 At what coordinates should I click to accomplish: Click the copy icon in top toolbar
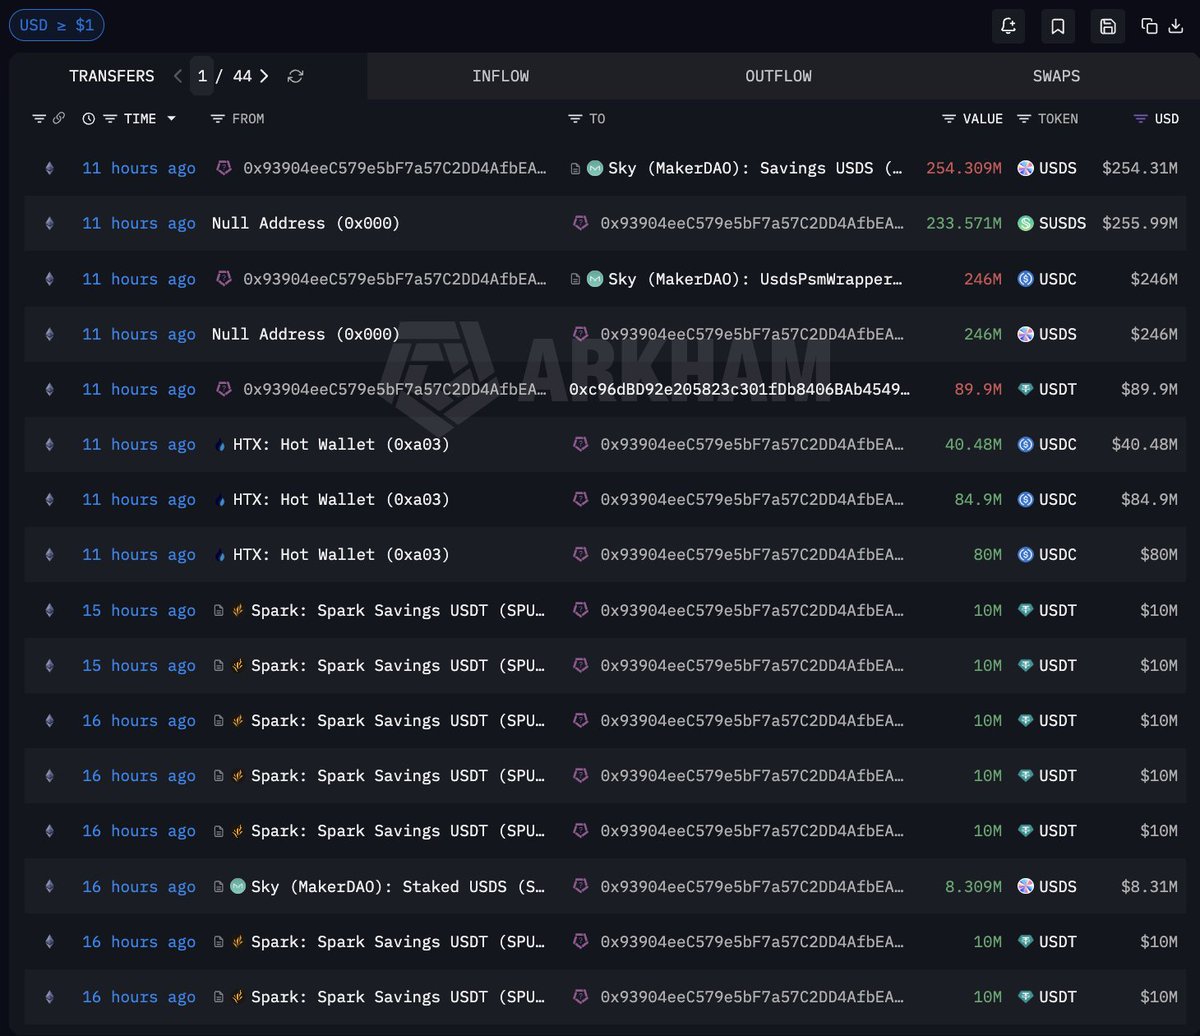(x=1150, y=26)
